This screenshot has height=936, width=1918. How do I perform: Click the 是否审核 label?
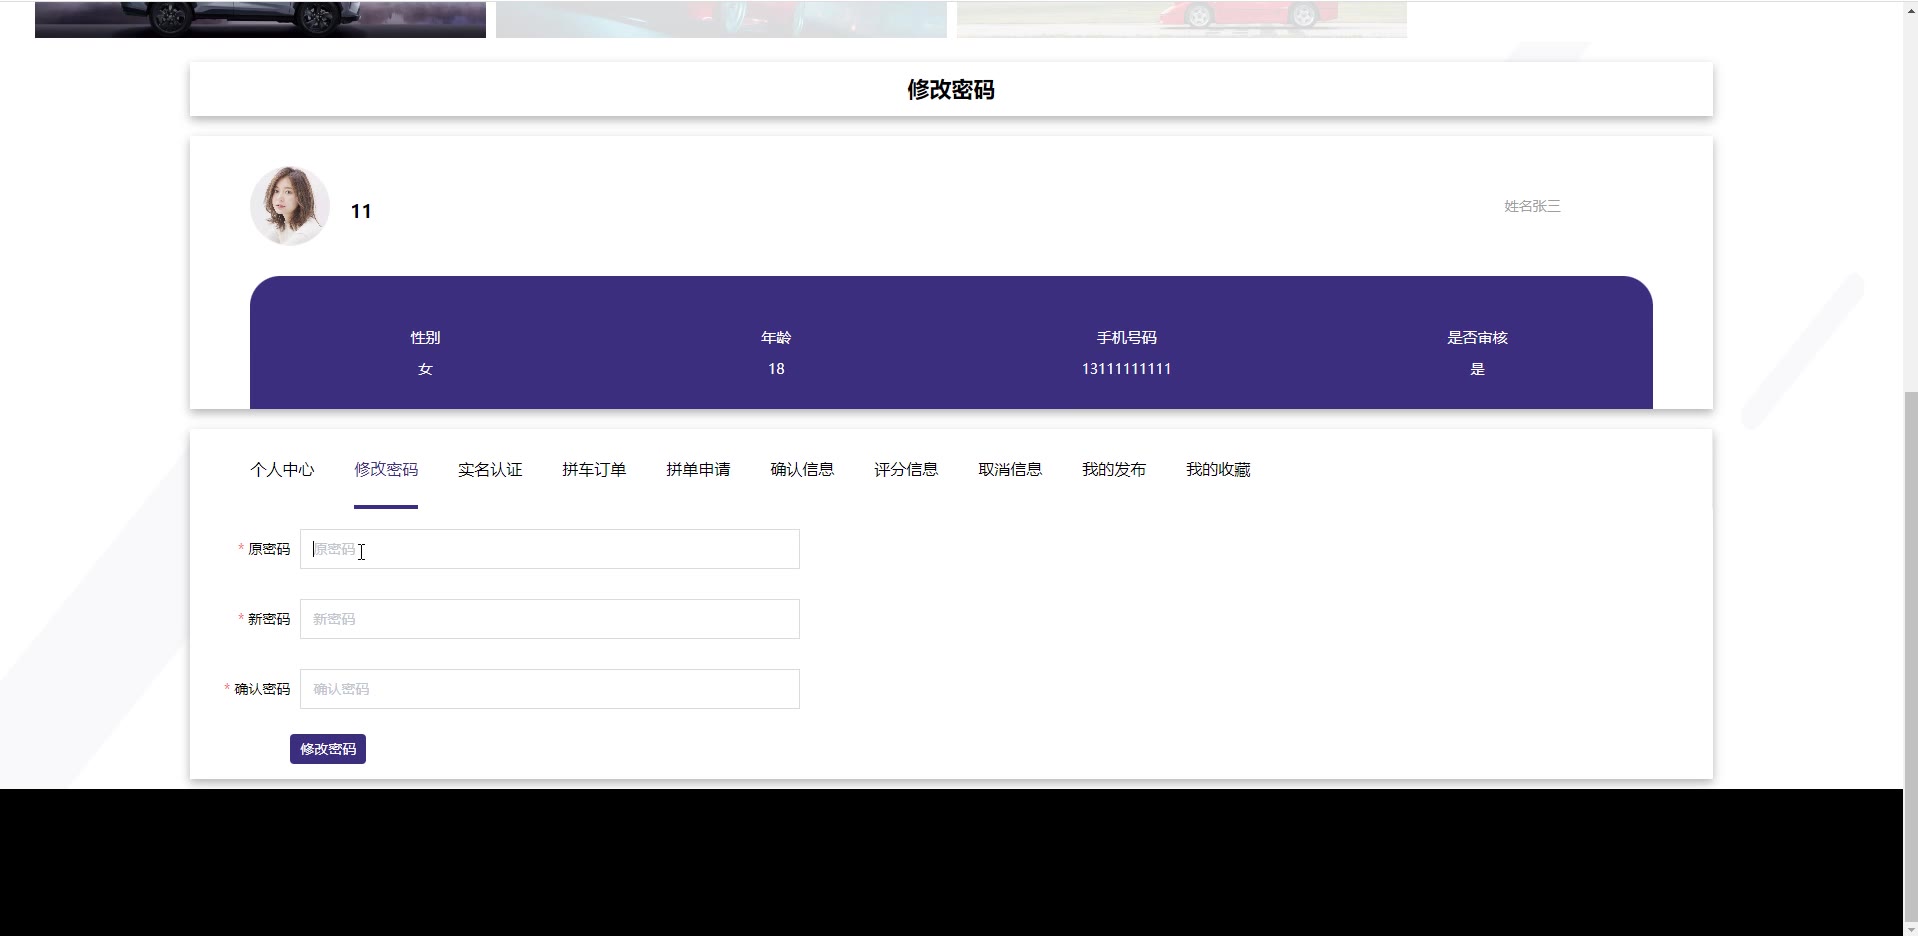[x=1477, y=338]
